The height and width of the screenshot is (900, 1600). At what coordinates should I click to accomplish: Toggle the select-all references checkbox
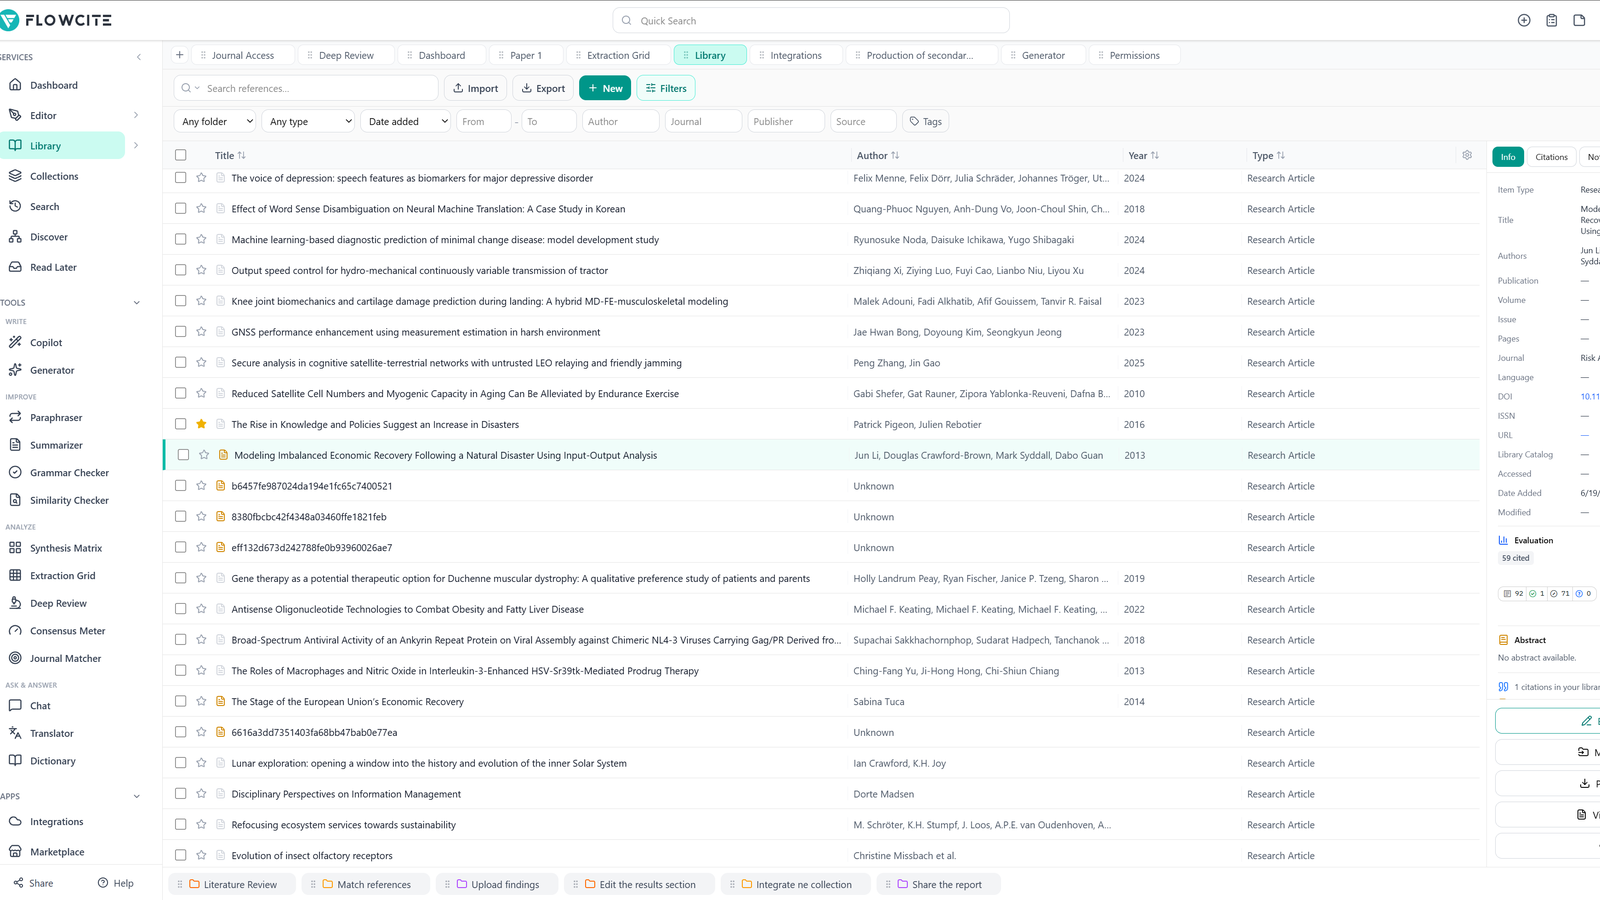pos(180,155)
